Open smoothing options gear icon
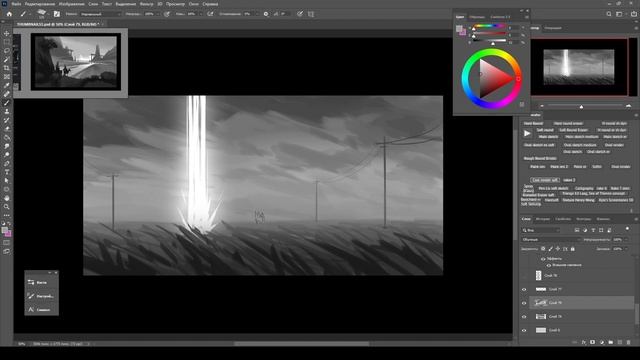The height and width of the screenshot is (360, 640). point(266,14)
